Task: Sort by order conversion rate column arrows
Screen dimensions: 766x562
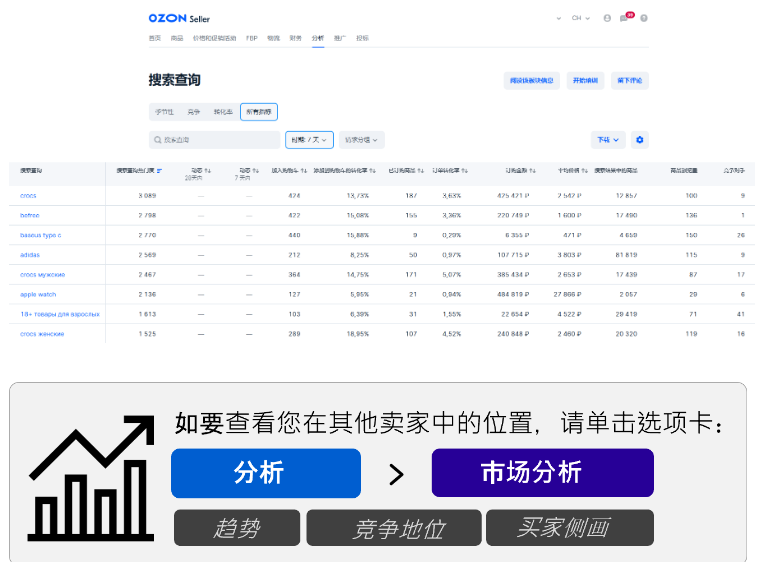Action: point(465,171)
